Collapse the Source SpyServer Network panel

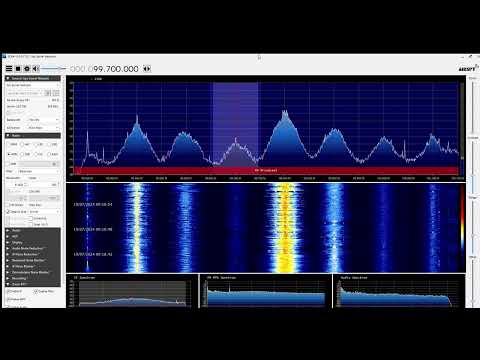pyautogui.click(x=33, y=78)
